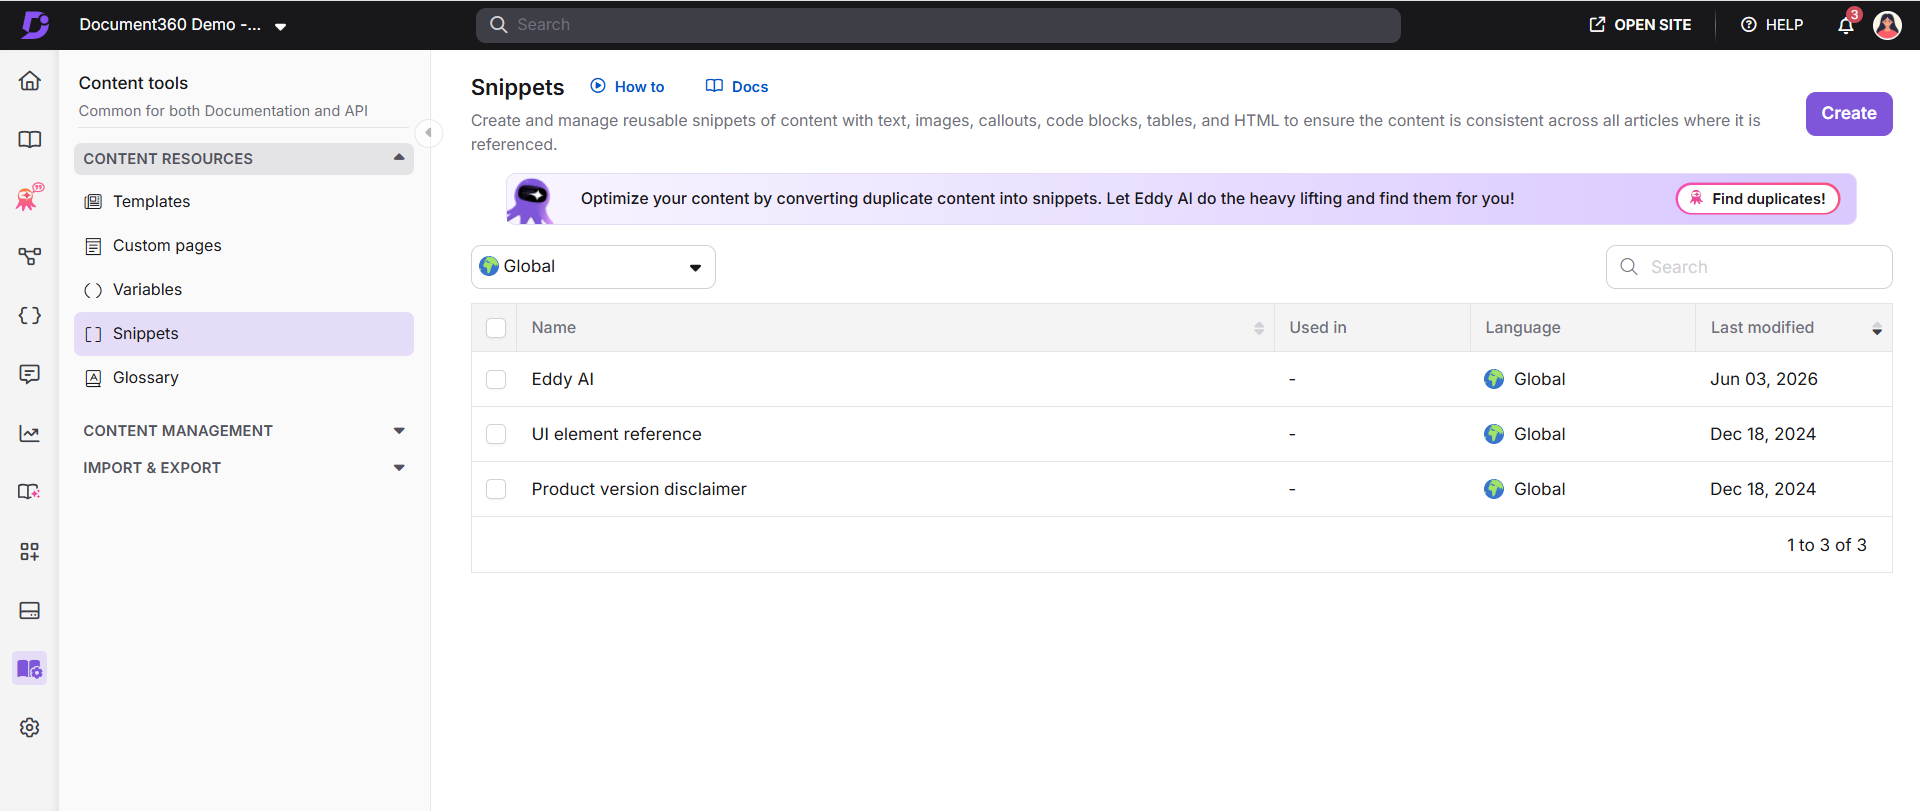Expand IMPORT & EXPORT section
The image size is (1920, 811).
(244, 468)
